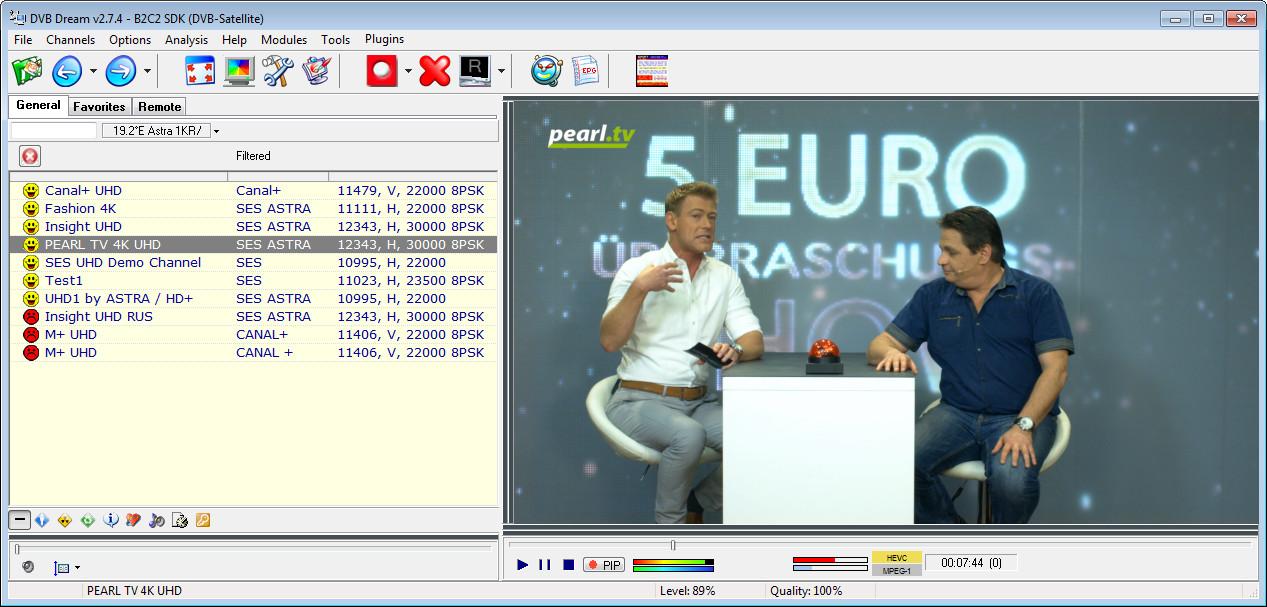Click the black R monitor icon
The height and width of the screenshot is (607, 1267).
tap(474, 71)
